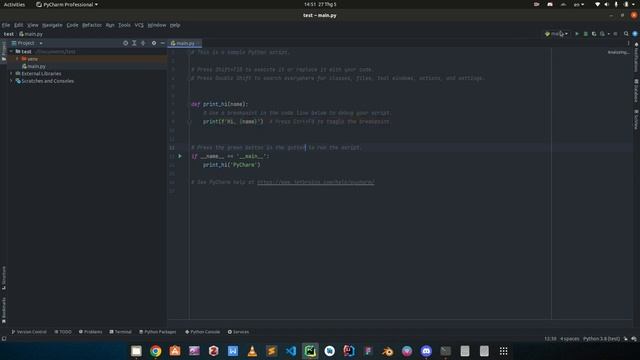Open the TODO tool window
The height and width of the screenshot is (360, 640).
pyautogui.click(x=63, y=332)
